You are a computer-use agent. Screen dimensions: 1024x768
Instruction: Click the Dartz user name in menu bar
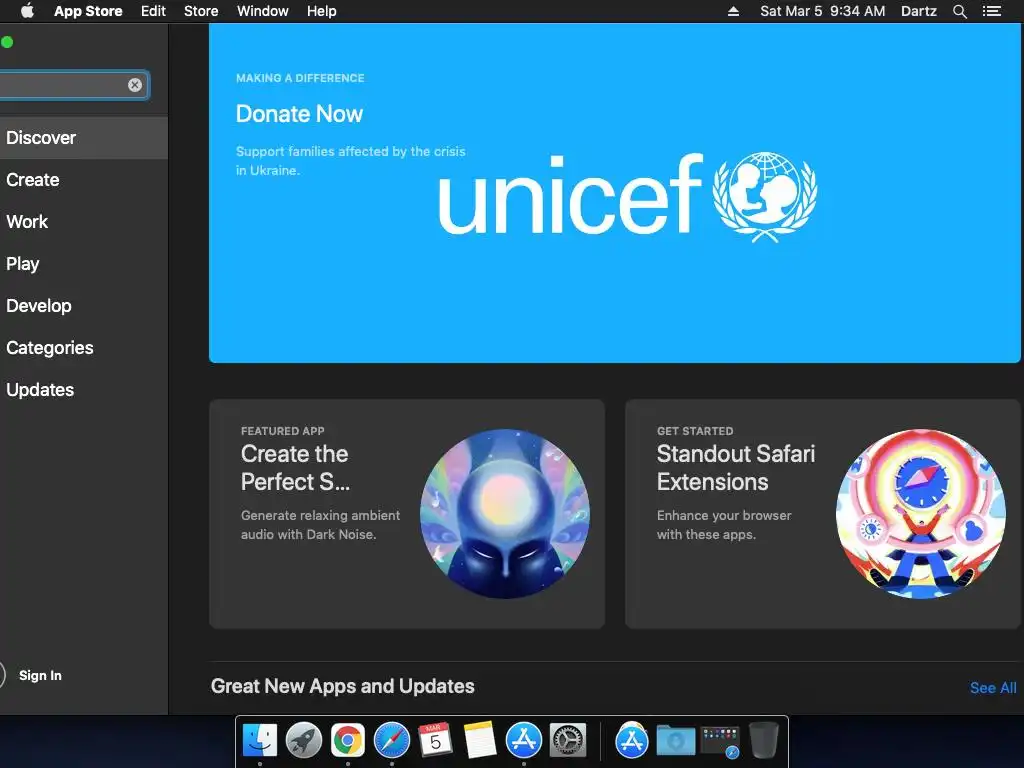(x=919, y=11)
